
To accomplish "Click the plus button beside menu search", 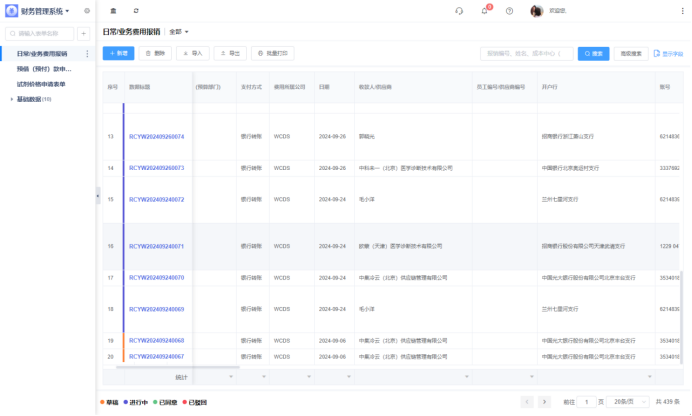I will coord(84,33).
